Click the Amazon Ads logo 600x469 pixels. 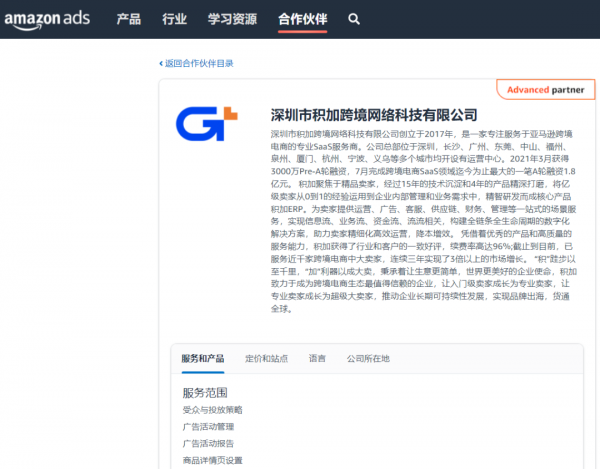pos(47,20)
